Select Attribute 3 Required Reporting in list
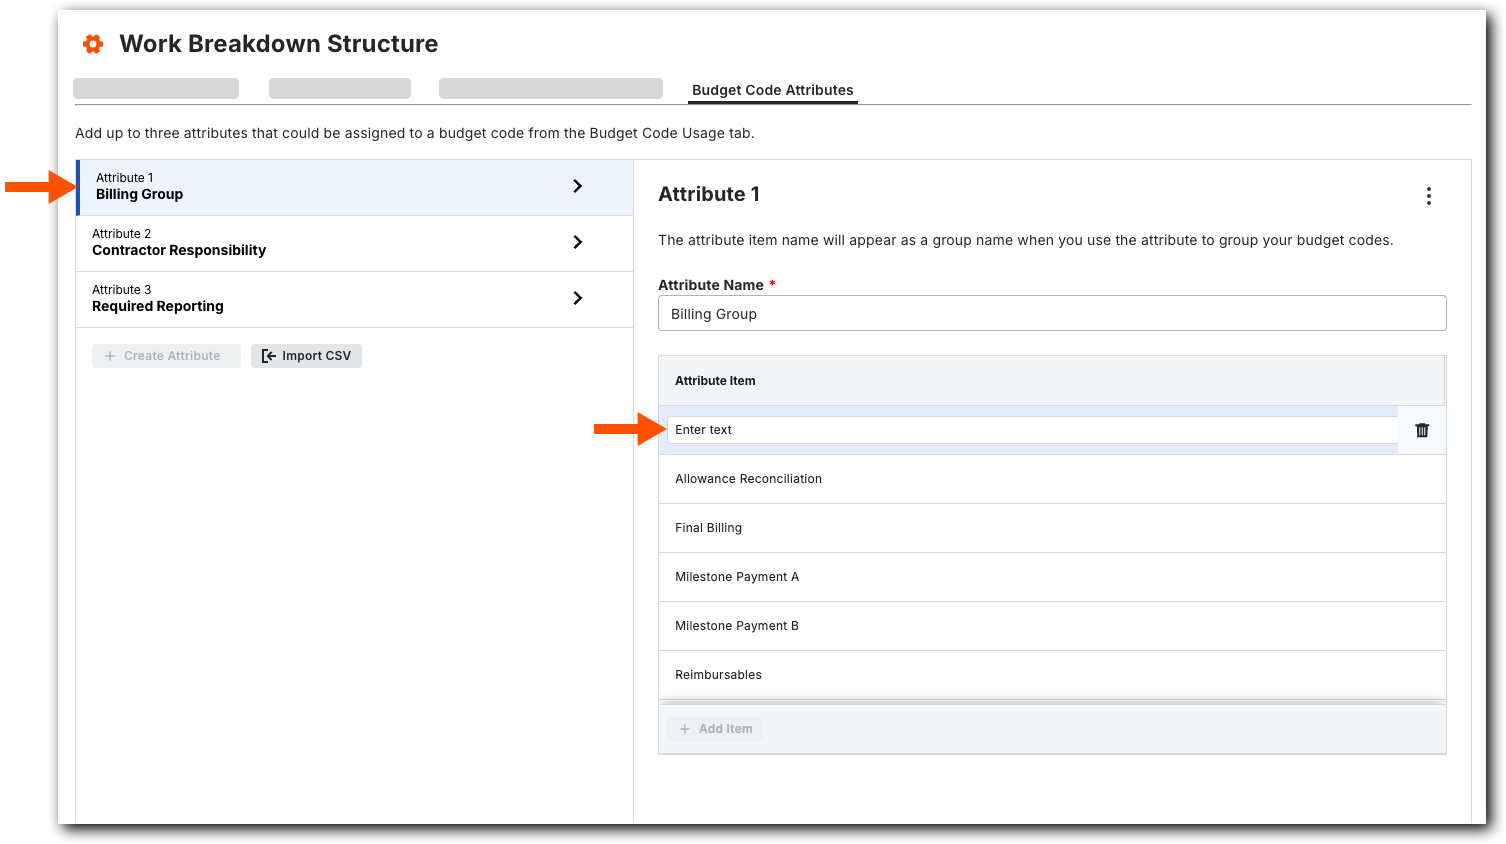This screenshot has width=1506, height=844. tap(300, 299)
